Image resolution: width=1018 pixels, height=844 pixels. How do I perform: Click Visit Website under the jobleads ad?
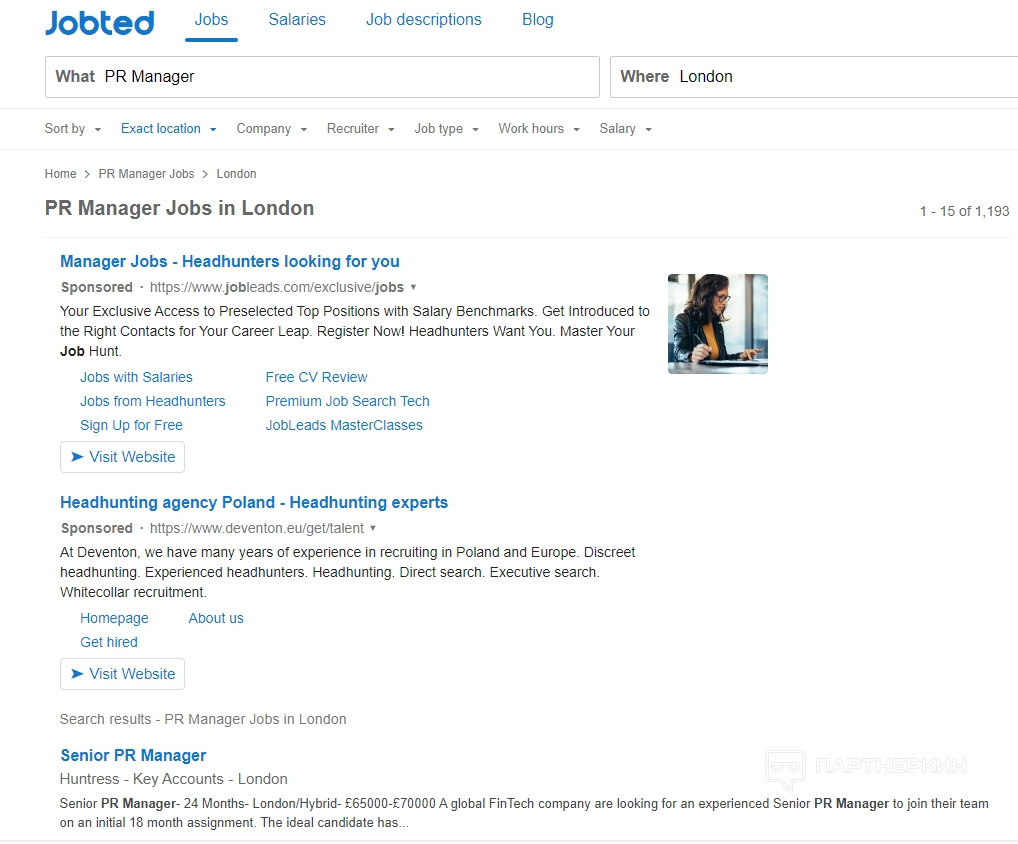click(x=122, y=457)
